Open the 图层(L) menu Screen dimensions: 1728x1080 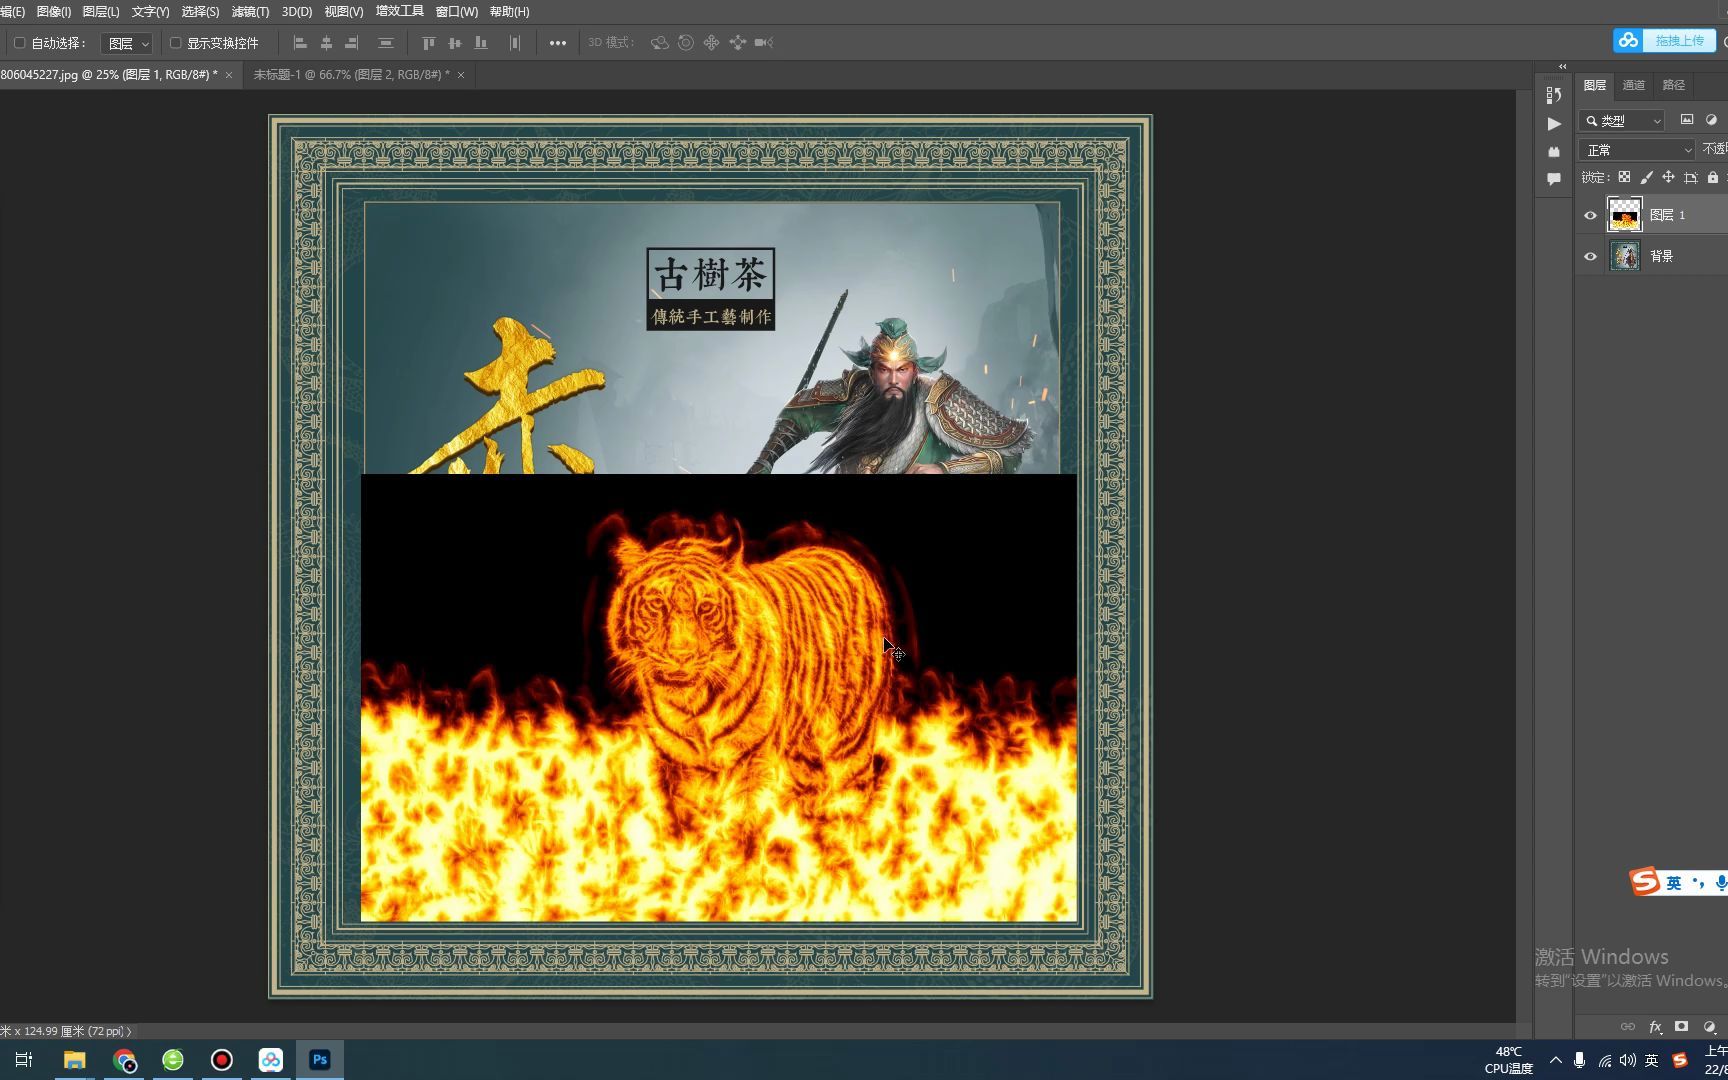100,12
